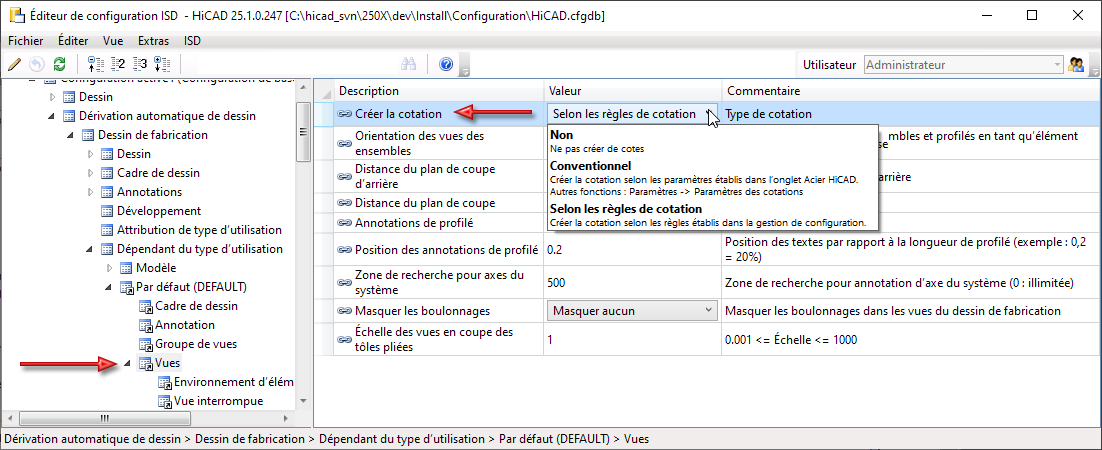This screenshot has width=1102, height=450.
Task: Click the binoculars search icon
Action: (409, 65)
